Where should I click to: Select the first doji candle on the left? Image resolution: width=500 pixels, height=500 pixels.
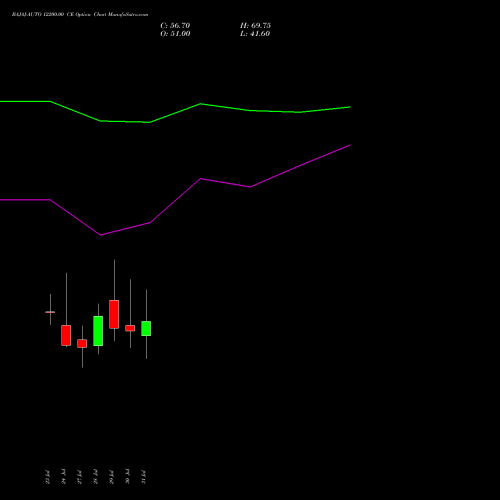click(50, 312)
